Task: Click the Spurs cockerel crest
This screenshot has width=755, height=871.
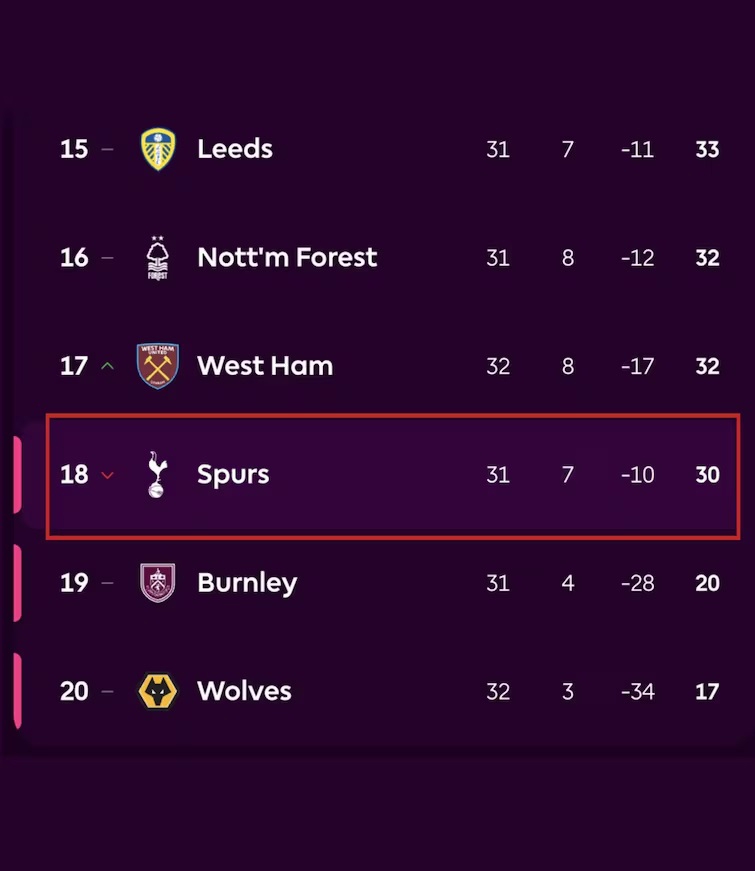Action: click(x=157, y=474)
